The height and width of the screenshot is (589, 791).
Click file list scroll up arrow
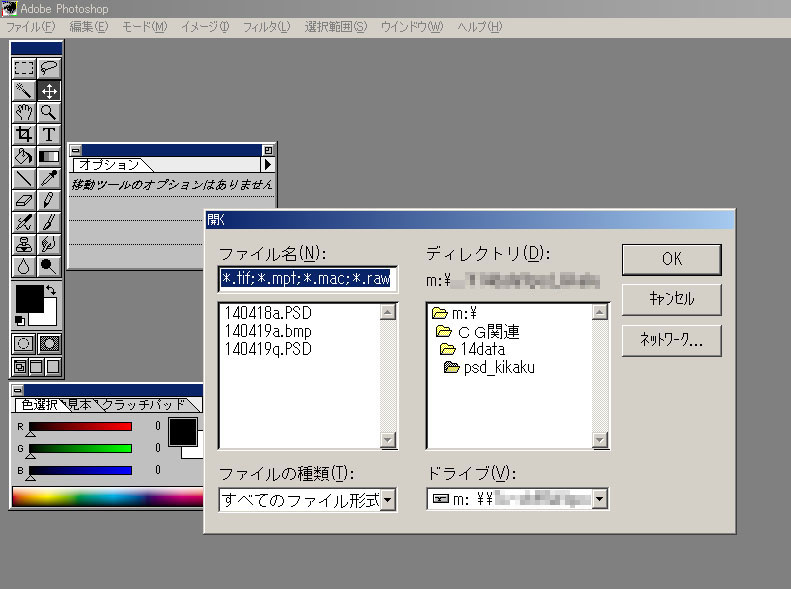tap(387, 312)
